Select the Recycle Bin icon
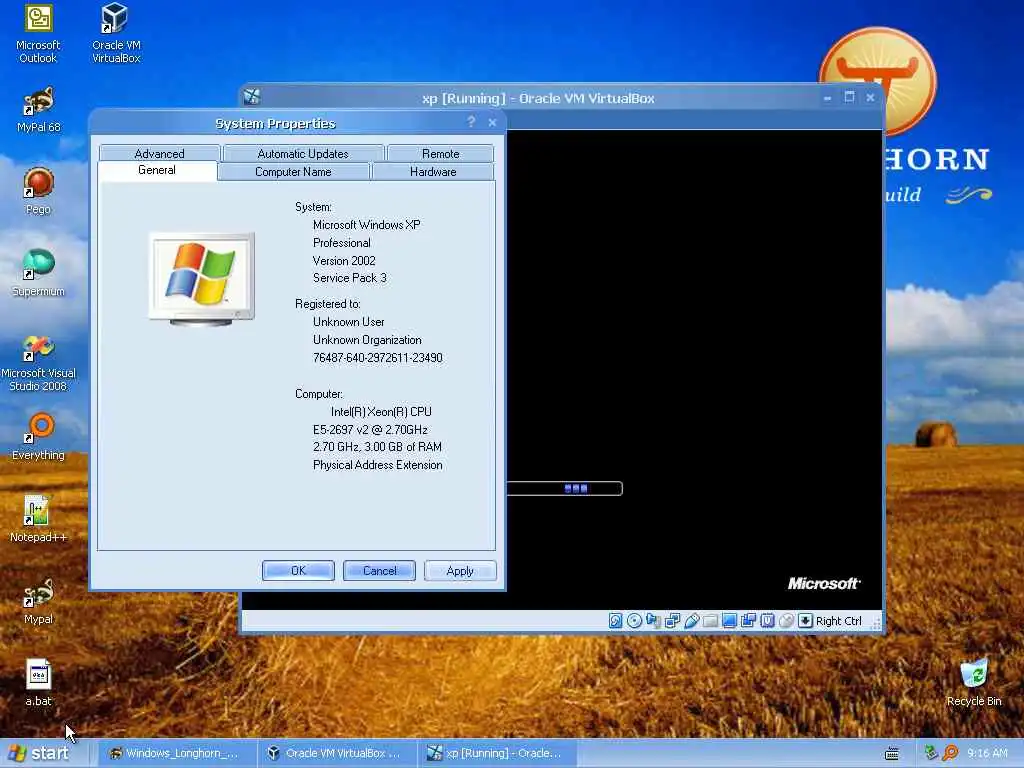Viewport: 1024px width, 768px height. [x=974, y=683]
